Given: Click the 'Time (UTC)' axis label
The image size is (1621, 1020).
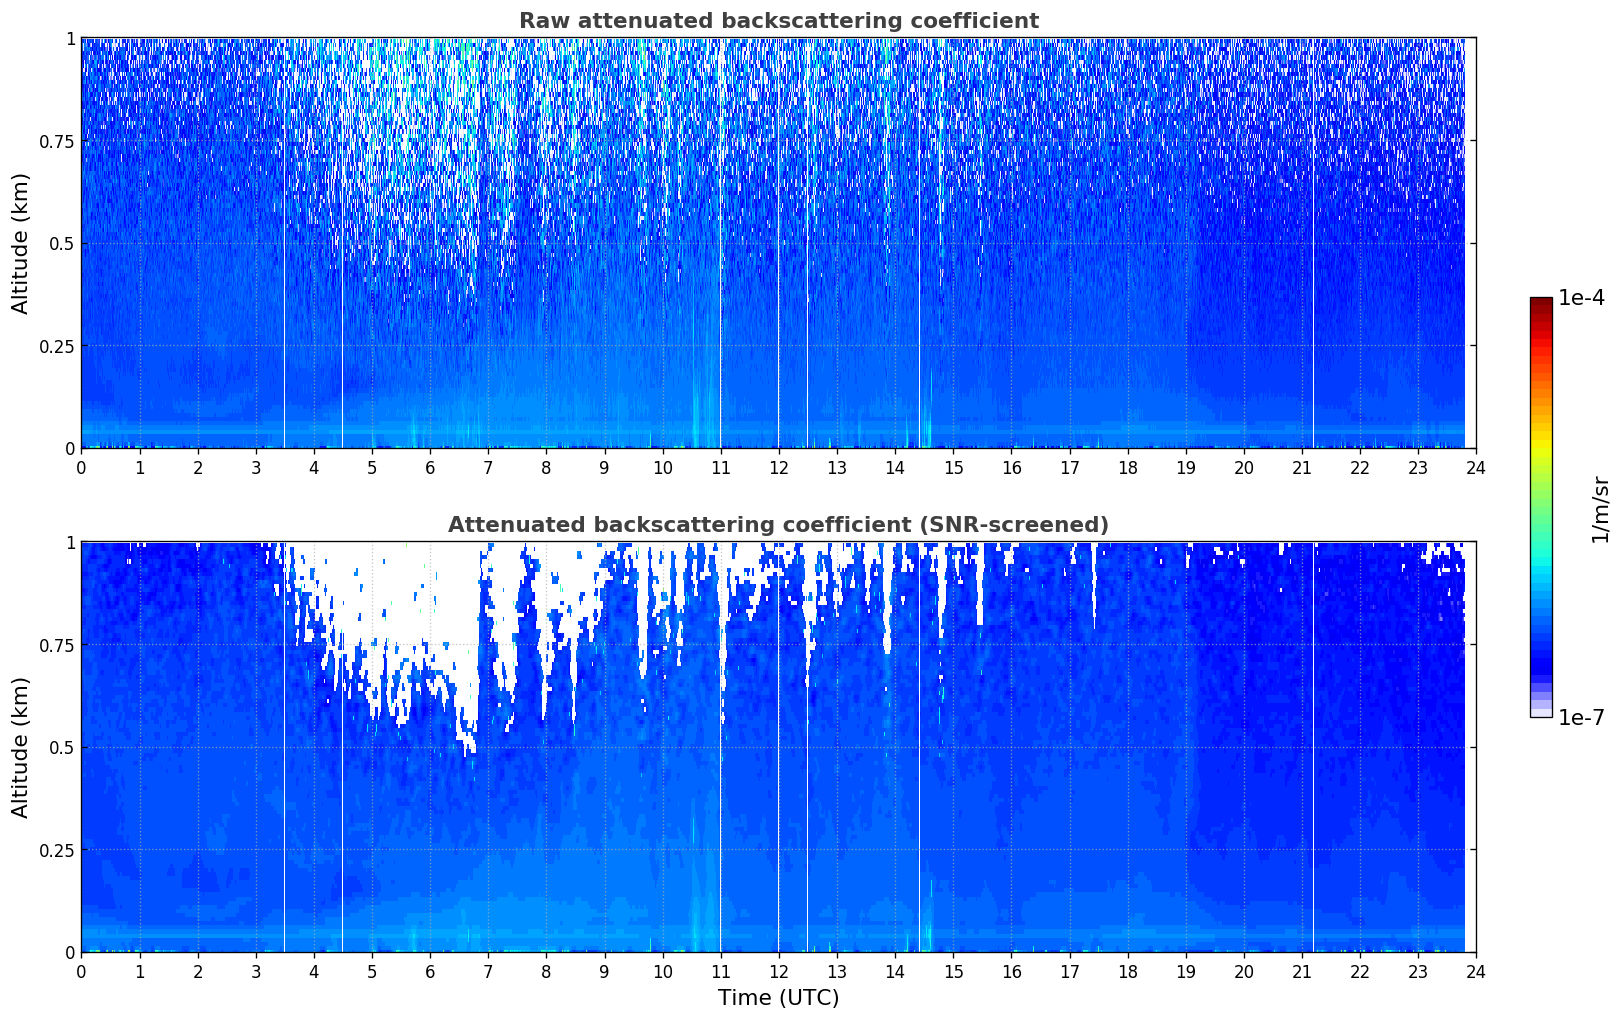Looking at the screenshot, I should pyautogui.click(x=778, y=998).
